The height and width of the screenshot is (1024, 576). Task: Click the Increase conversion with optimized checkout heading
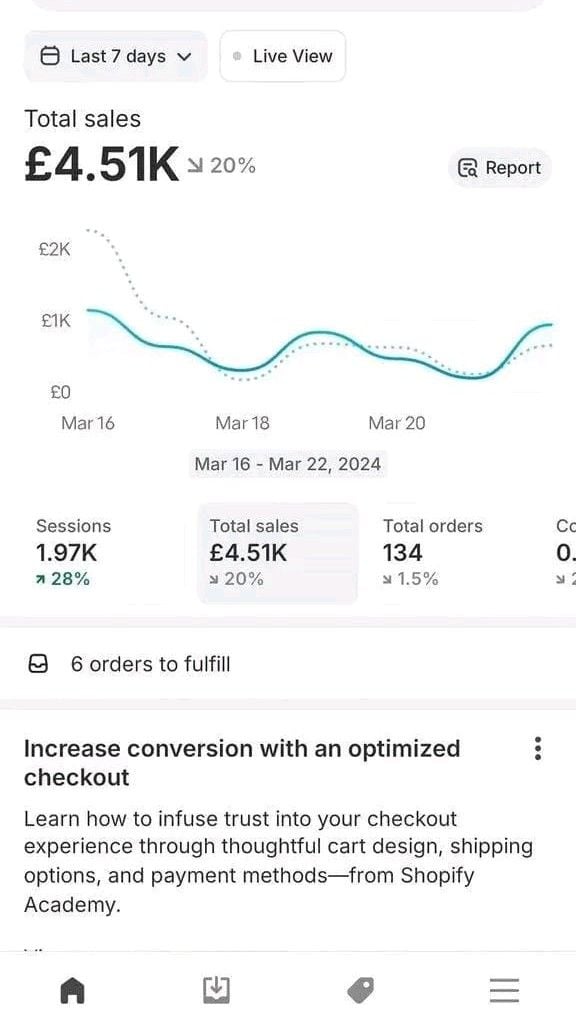coord(242,762)
